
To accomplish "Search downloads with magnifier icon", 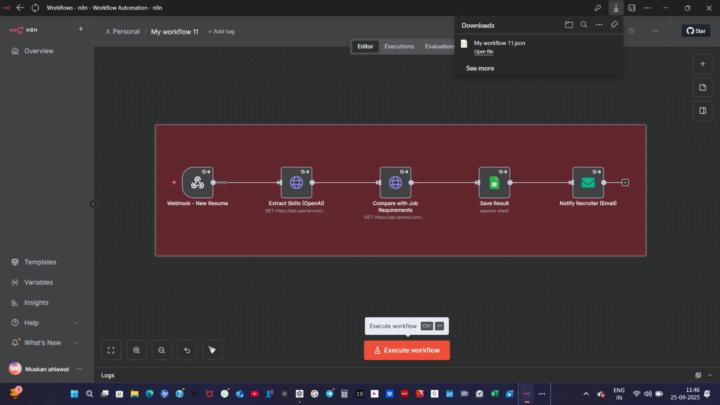I will (x=584, y=25).
